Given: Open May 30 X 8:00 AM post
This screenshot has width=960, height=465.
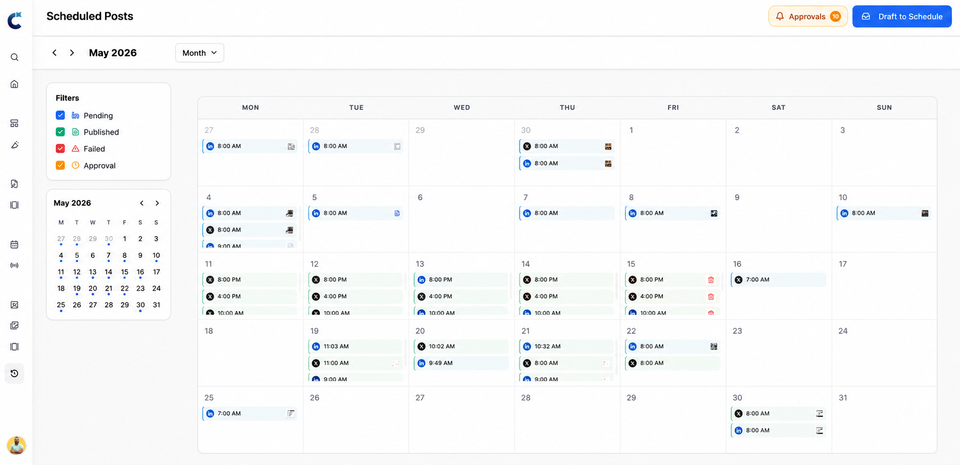Looking at the screenshot, I should coord(778,414).
